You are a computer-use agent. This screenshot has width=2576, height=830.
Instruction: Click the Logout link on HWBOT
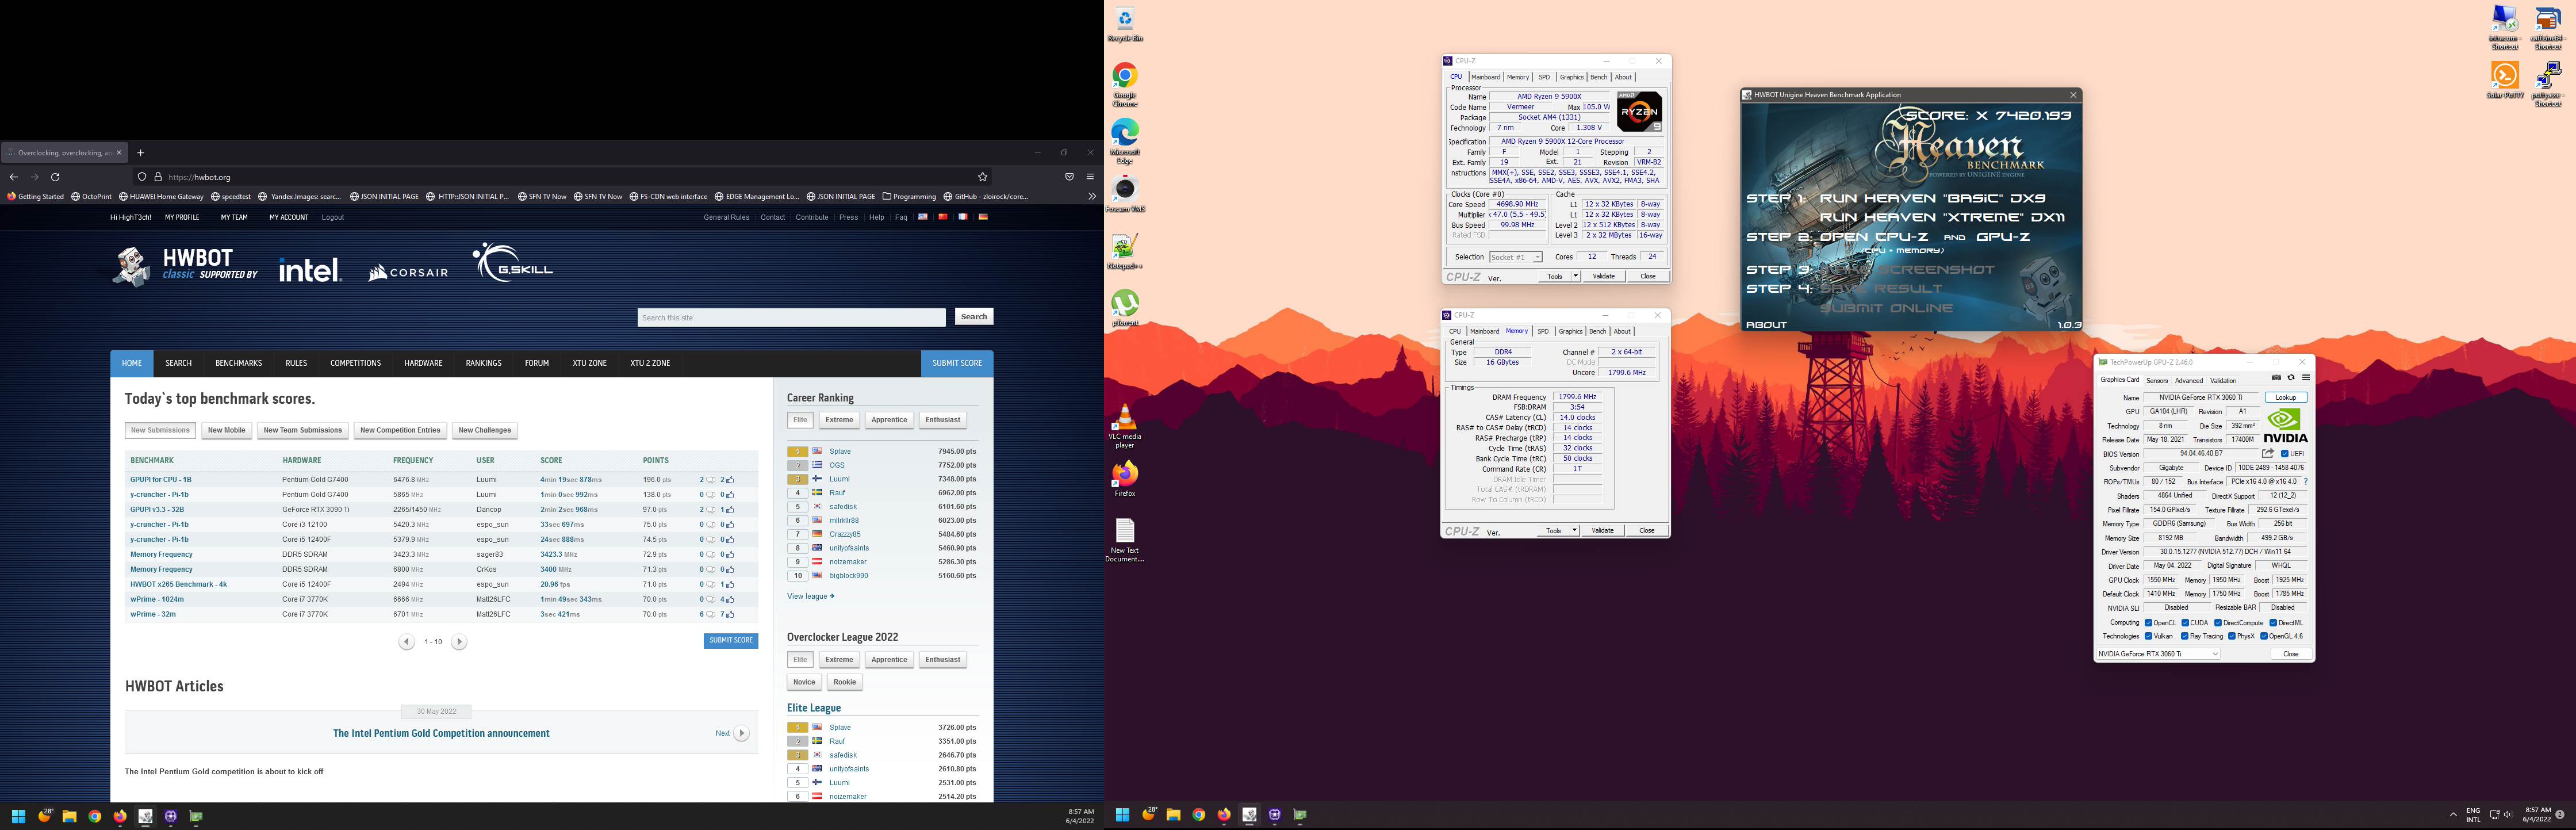click(333, 217)
